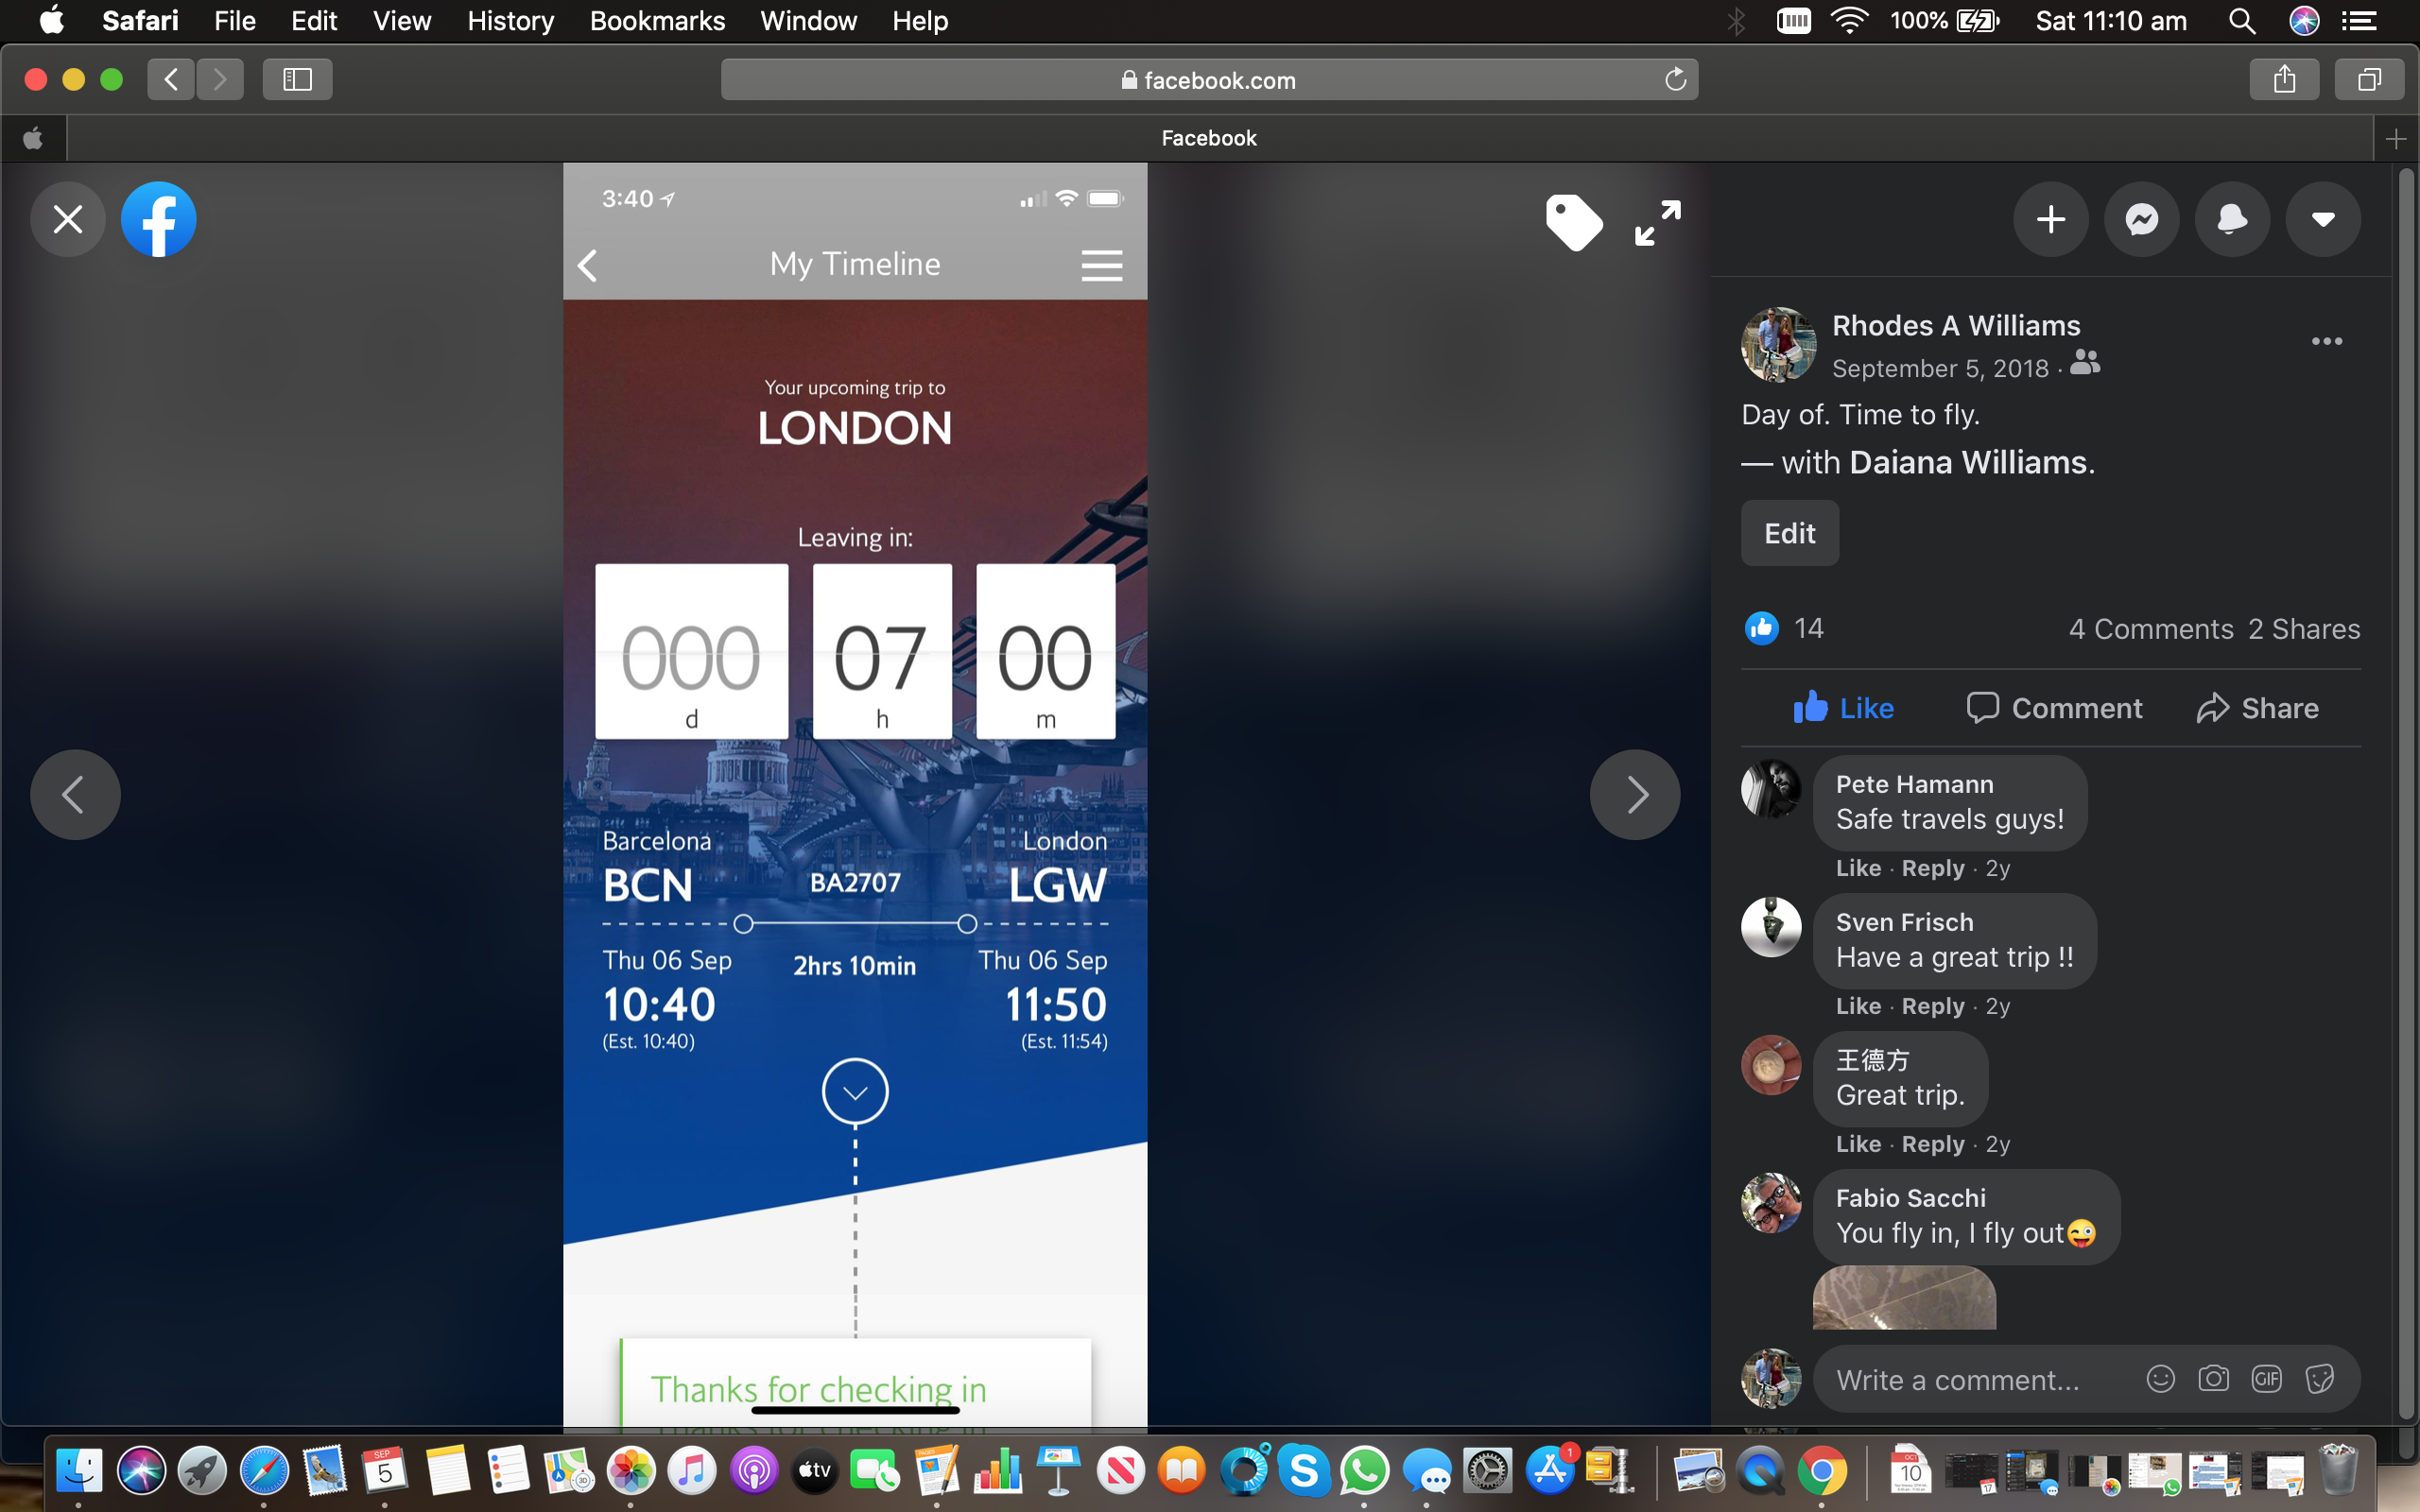Open the Bookmarks menu

657,21
